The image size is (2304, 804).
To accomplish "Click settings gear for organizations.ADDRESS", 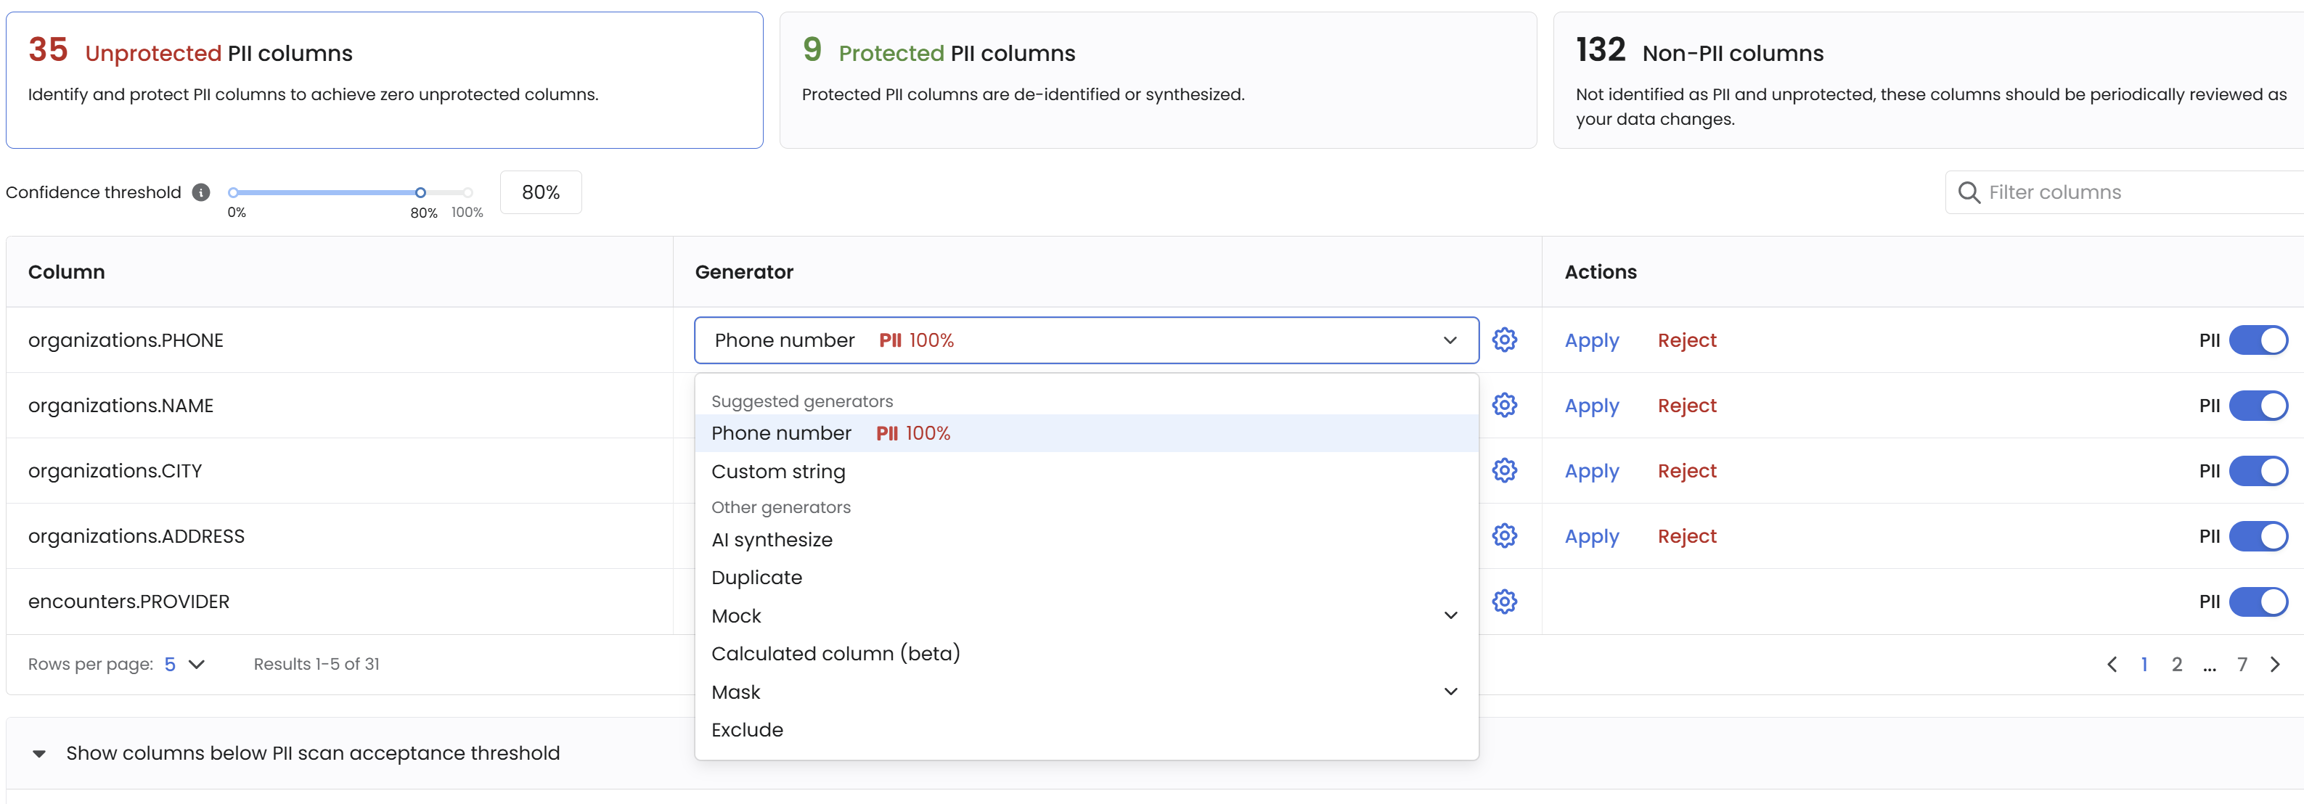I will (x=1504, y=536).
